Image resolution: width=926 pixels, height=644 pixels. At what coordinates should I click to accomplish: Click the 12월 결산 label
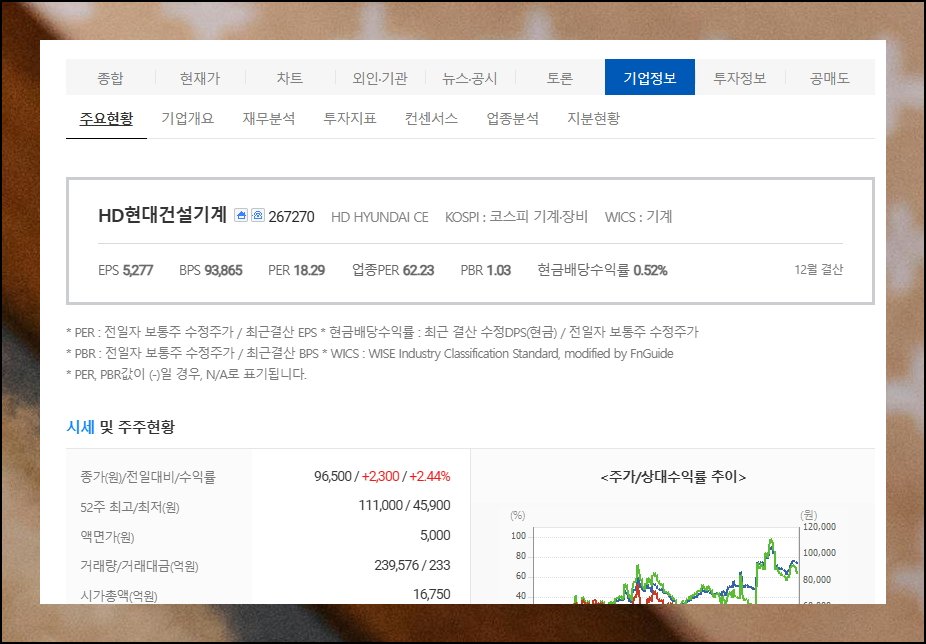tap(819, 269)
